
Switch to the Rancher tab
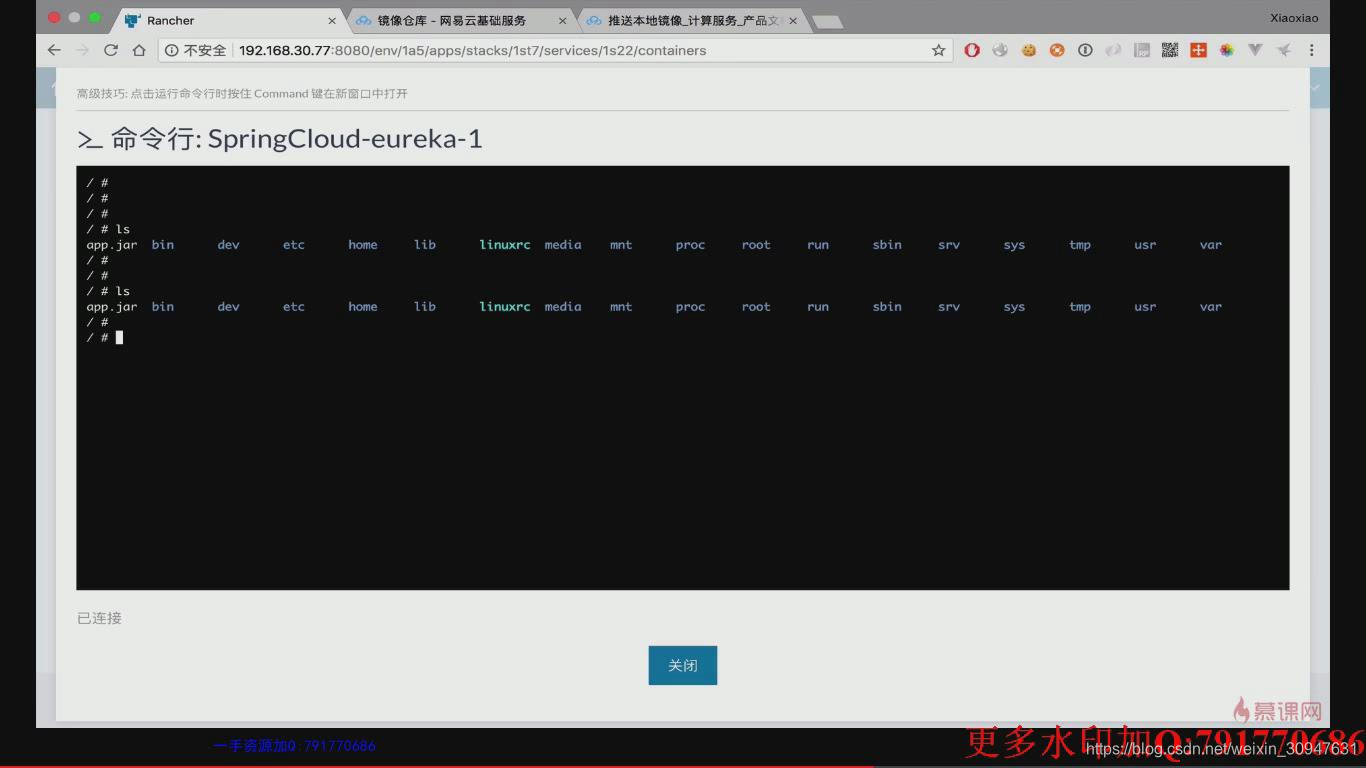tap(230, 20)
